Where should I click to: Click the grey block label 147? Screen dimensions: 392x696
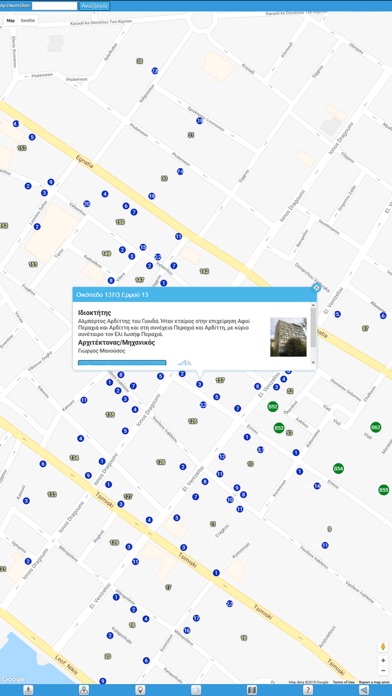[140, 280]
